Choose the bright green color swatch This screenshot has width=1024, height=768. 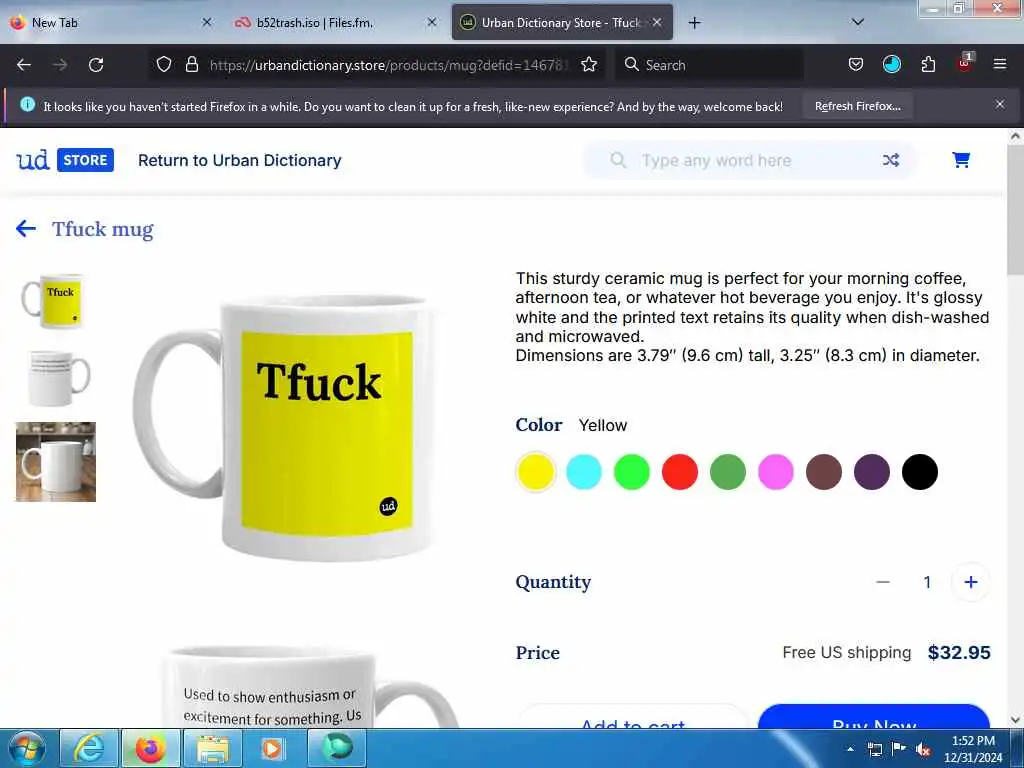coord(632,472)
